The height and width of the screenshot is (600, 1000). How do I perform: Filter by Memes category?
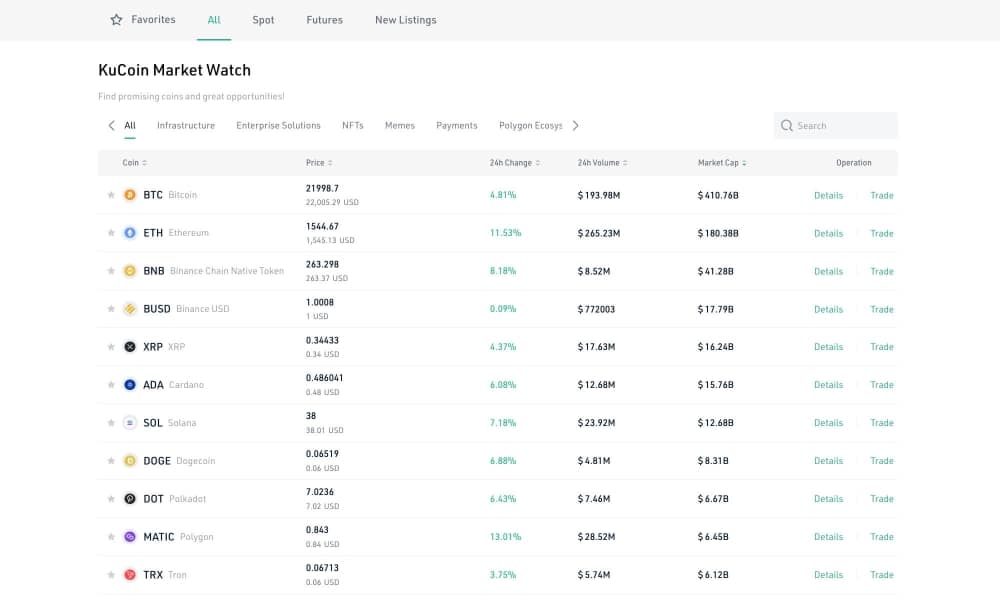pos(400,126)
